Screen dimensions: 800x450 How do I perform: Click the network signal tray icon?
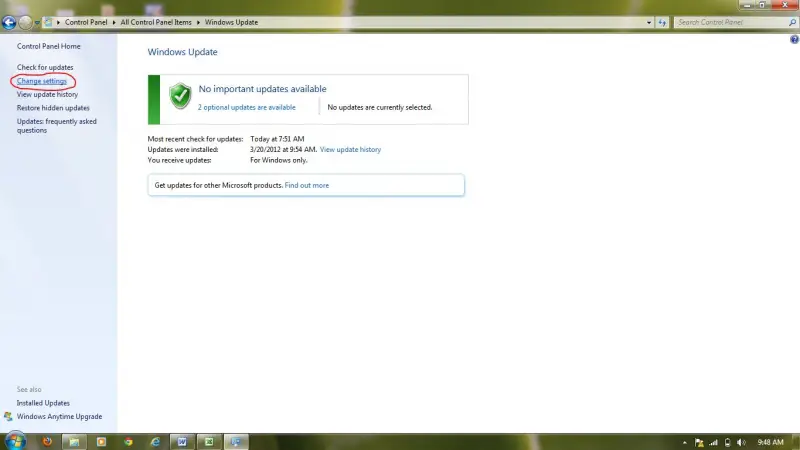tap(713, 442)
